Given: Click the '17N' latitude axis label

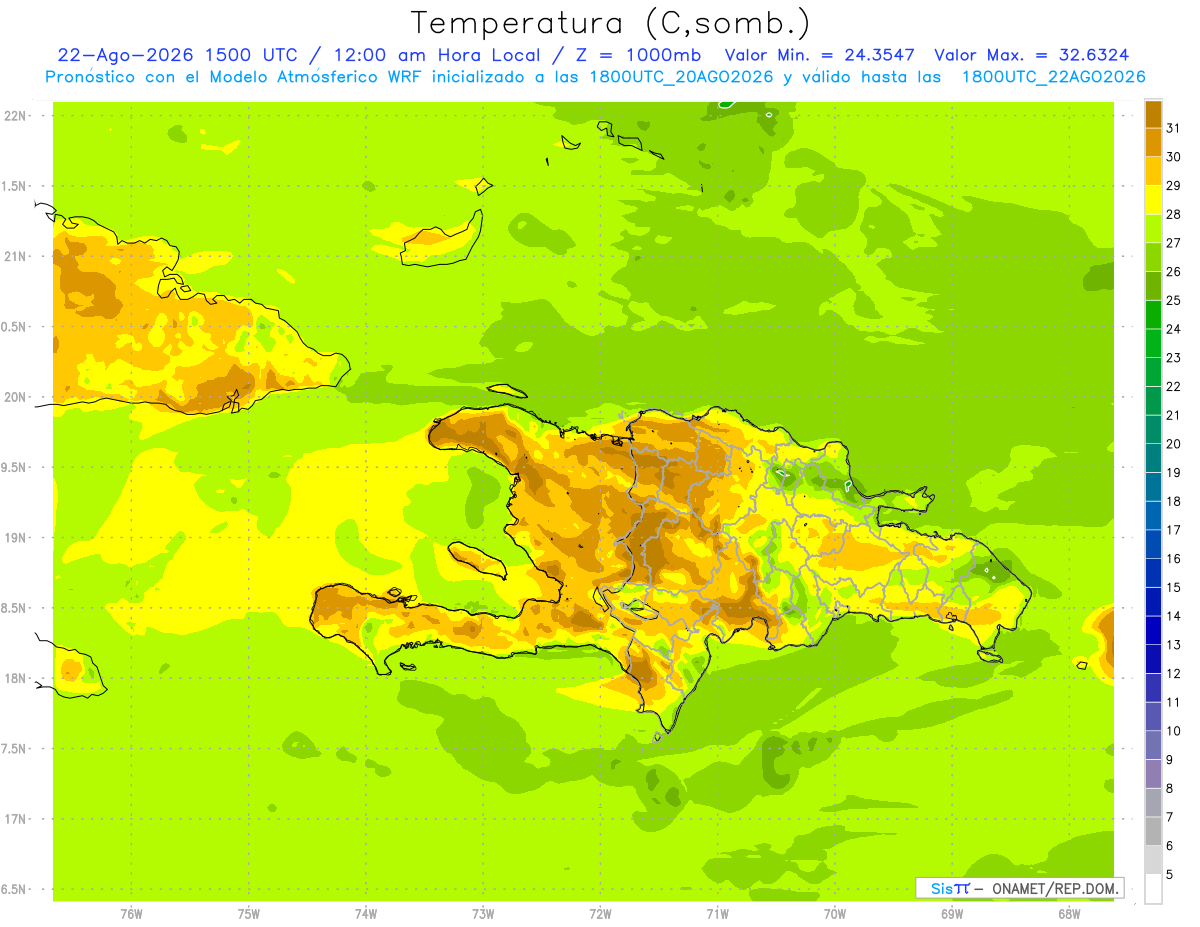Looking at the screenshot, I should [17, 819].
